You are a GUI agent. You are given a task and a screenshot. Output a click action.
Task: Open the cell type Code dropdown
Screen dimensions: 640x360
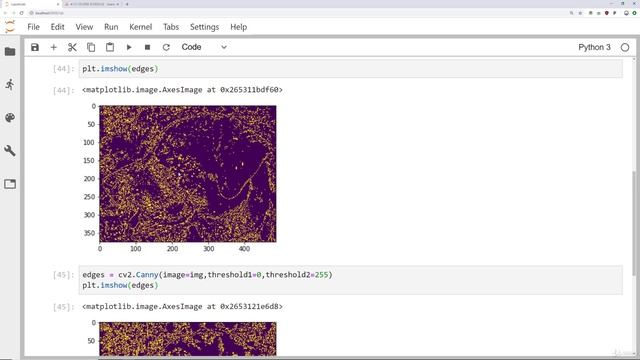pyautogui.click(x=204, y=47)
